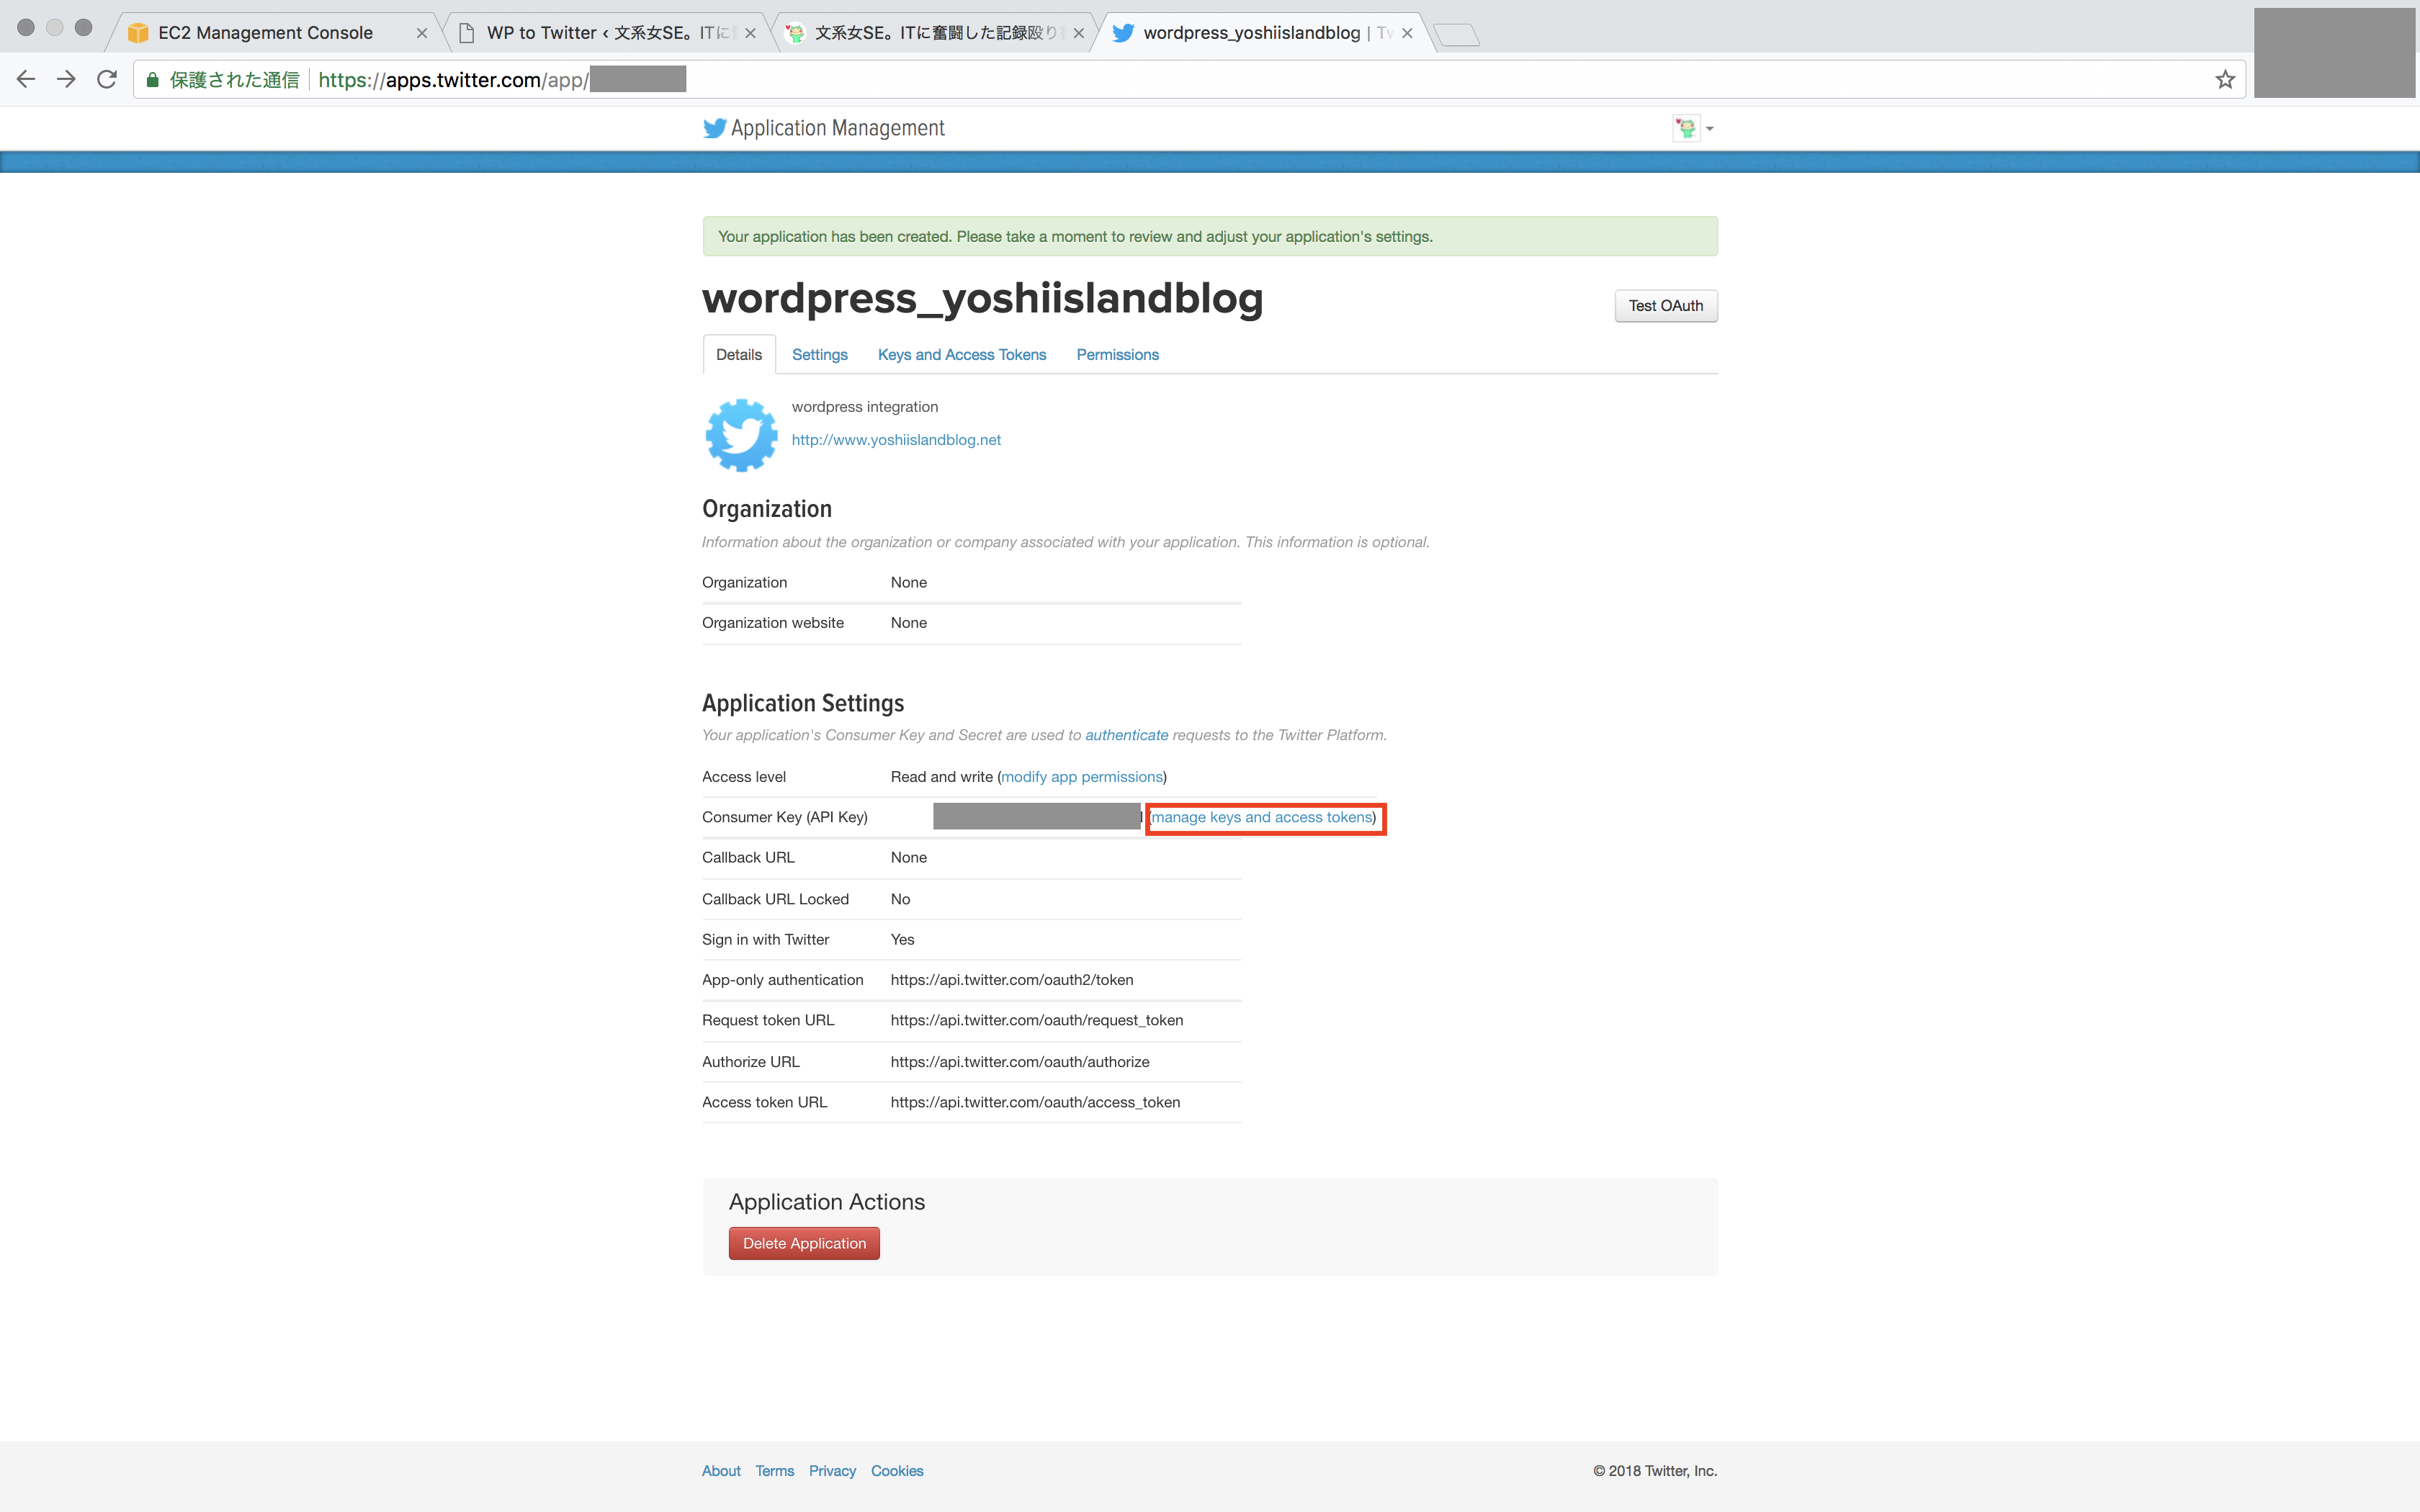Image resolution: width=2420 pixels, height=1512 pixels.
Task: Click the macOS green window zoom button
Action: [84, 28]
